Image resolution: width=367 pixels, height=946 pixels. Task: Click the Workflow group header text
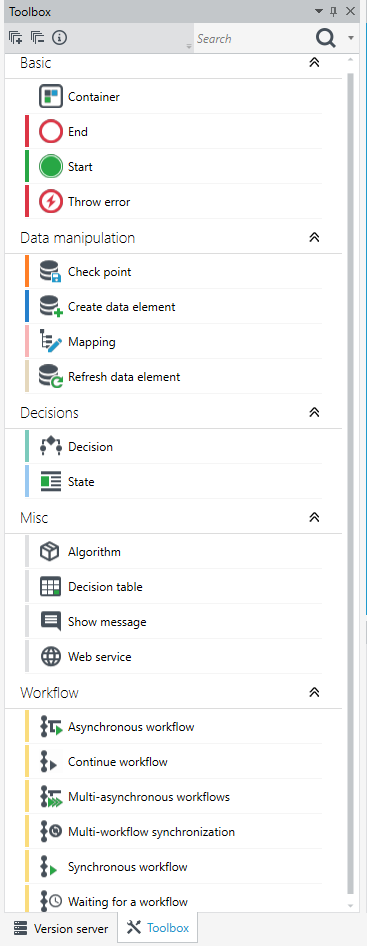(x=49, y=693)
